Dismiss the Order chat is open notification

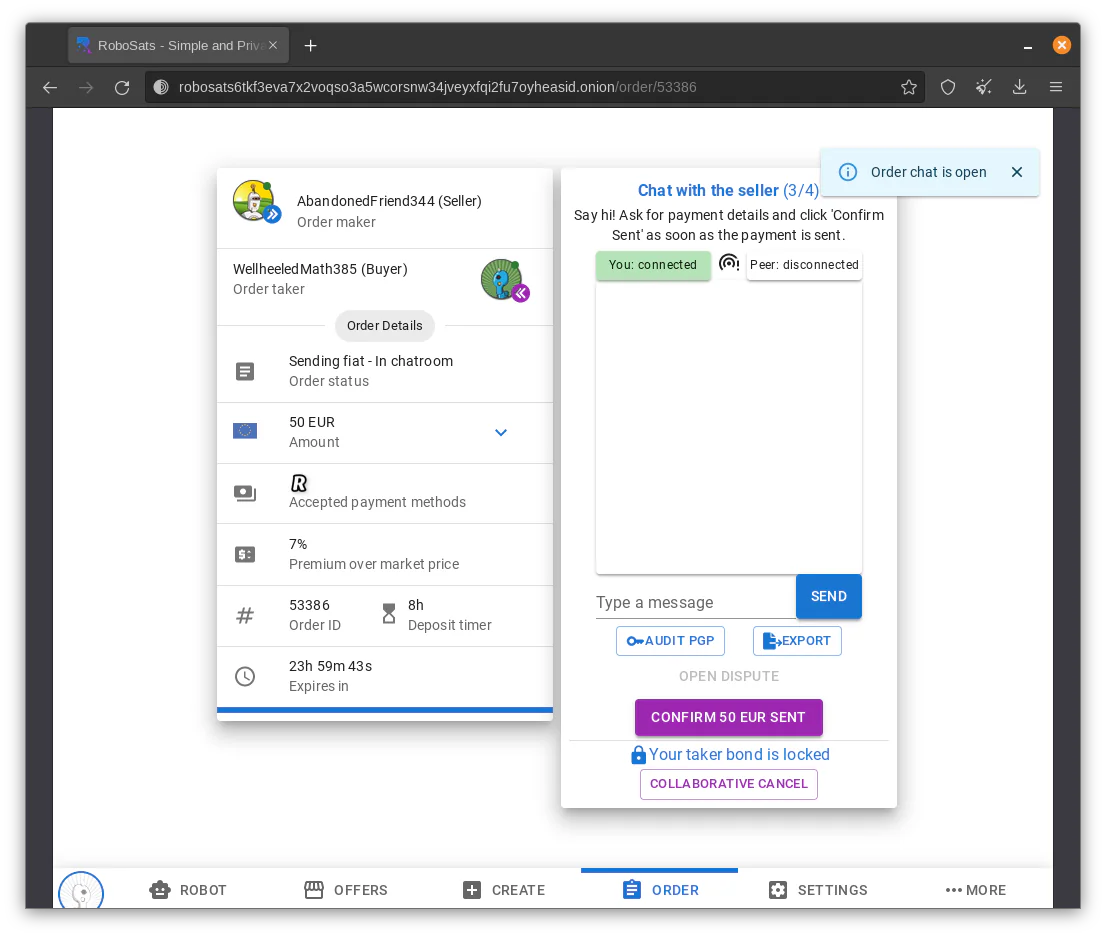pos(1016,172)
